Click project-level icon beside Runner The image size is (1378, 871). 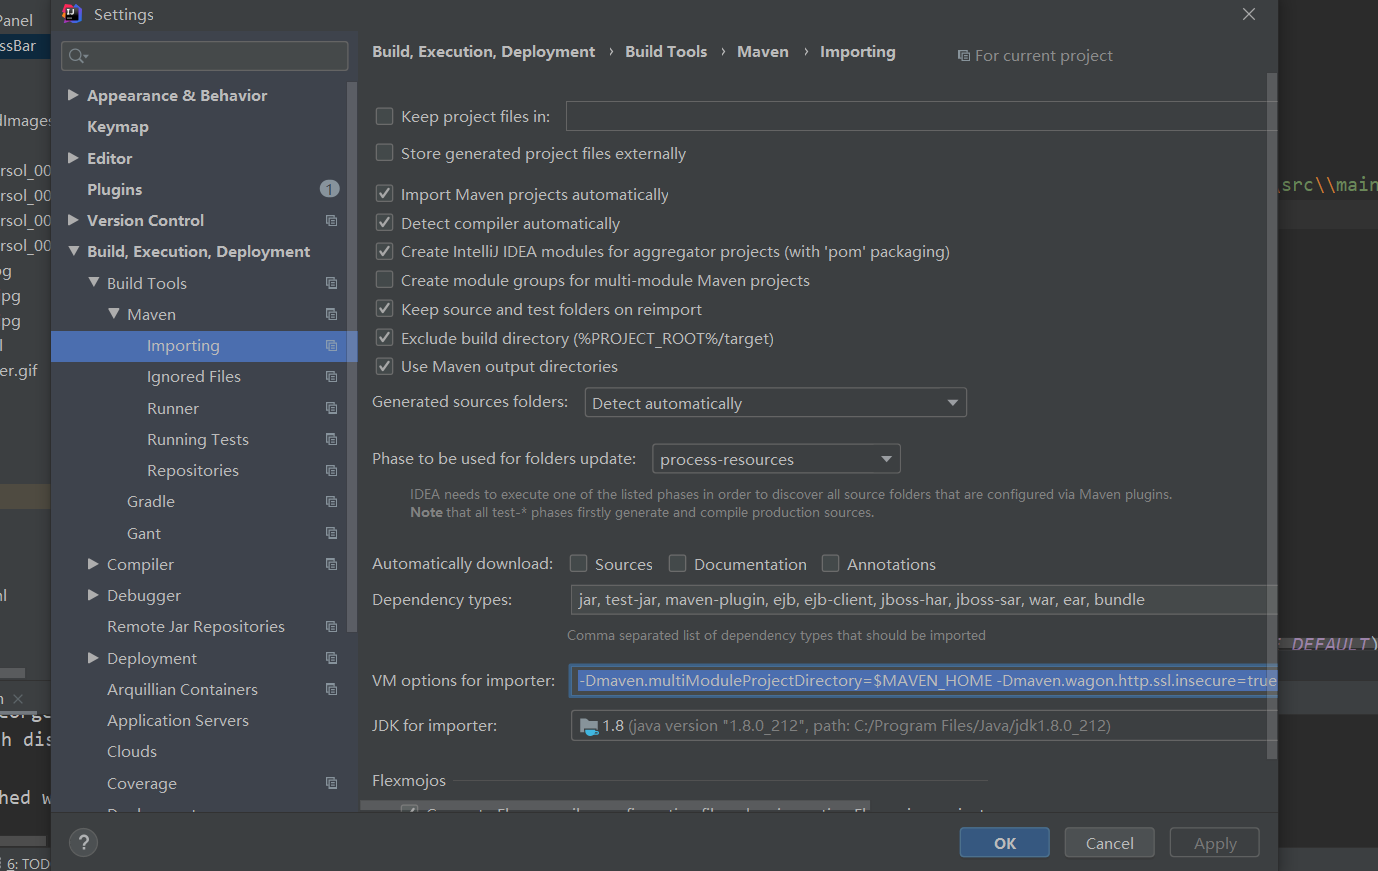331,408
